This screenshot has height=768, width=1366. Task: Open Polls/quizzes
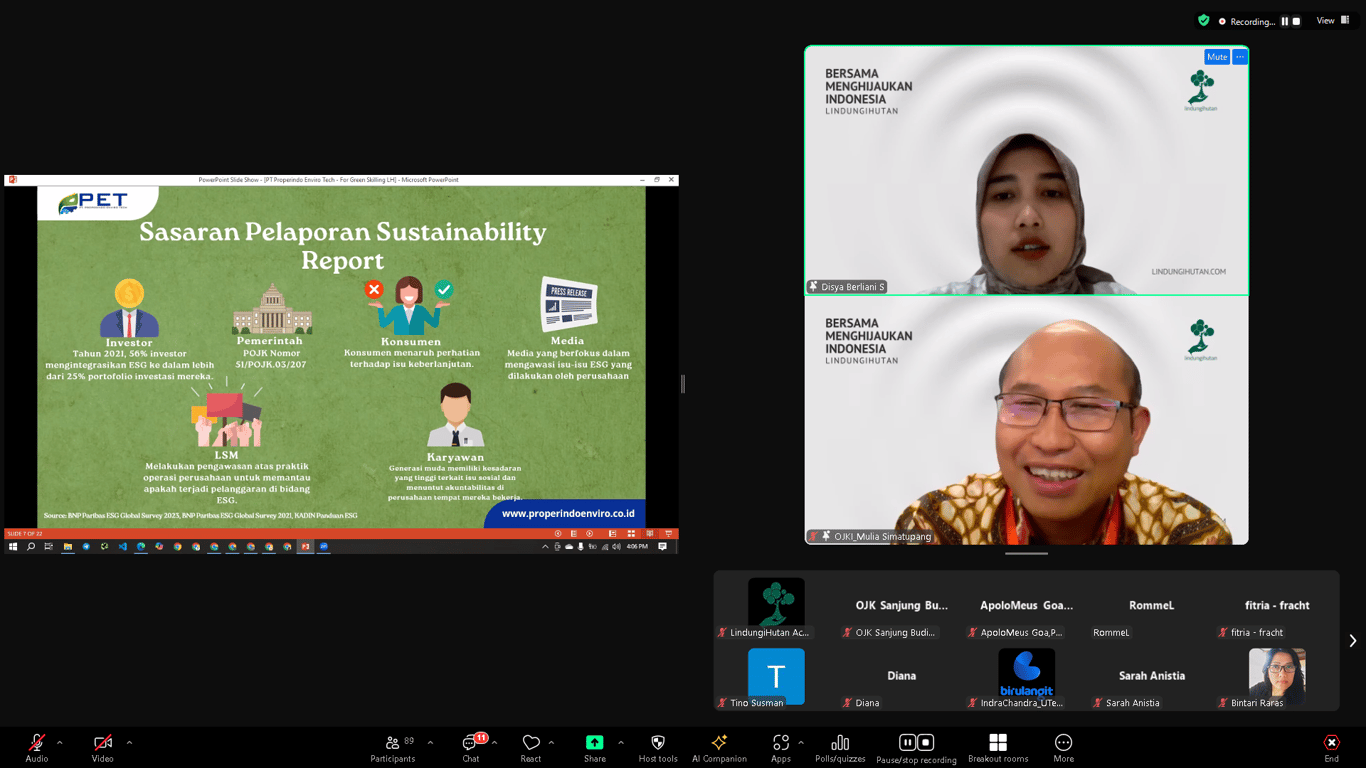point(840,747)
